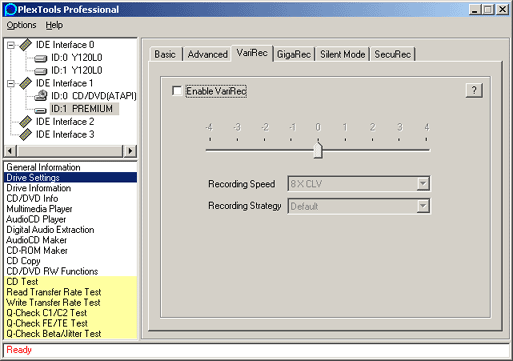Select the VariRec tab
Screen dimensions: 513x361
click(252, 53)
